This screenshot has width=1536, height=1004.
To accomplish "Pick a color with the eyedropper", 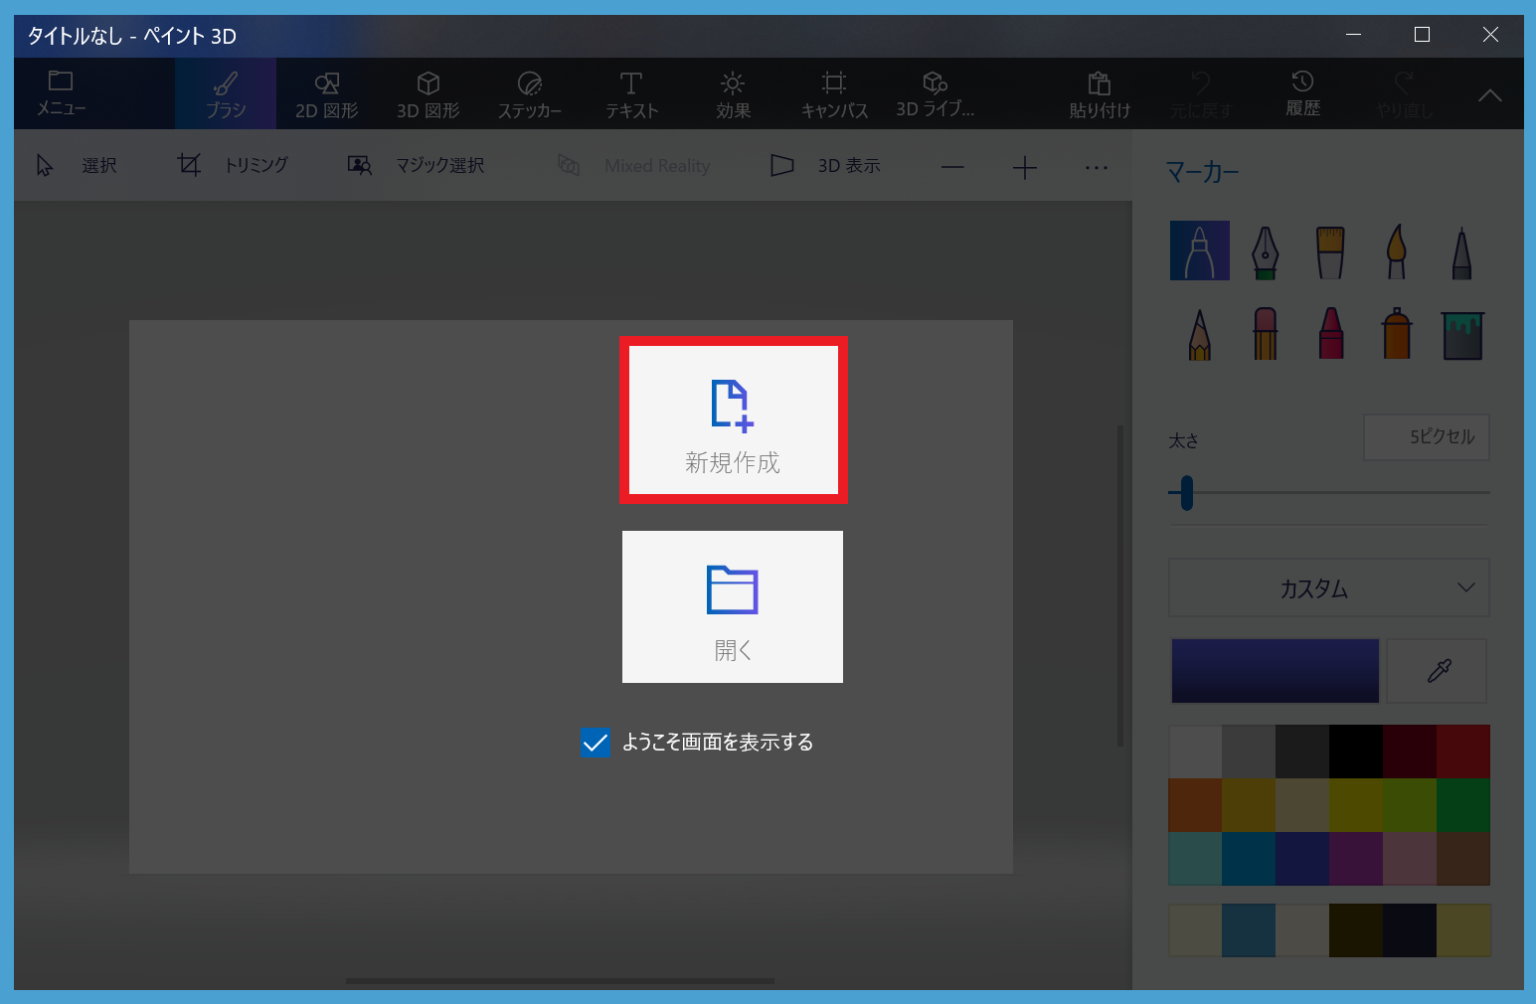I will coord(1438,670).
